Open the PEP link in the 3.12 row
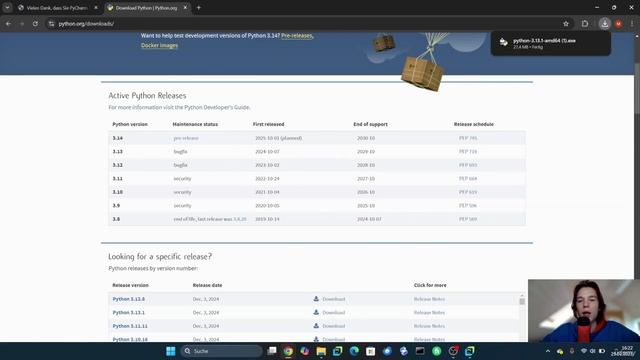 [x=468, y=165]
